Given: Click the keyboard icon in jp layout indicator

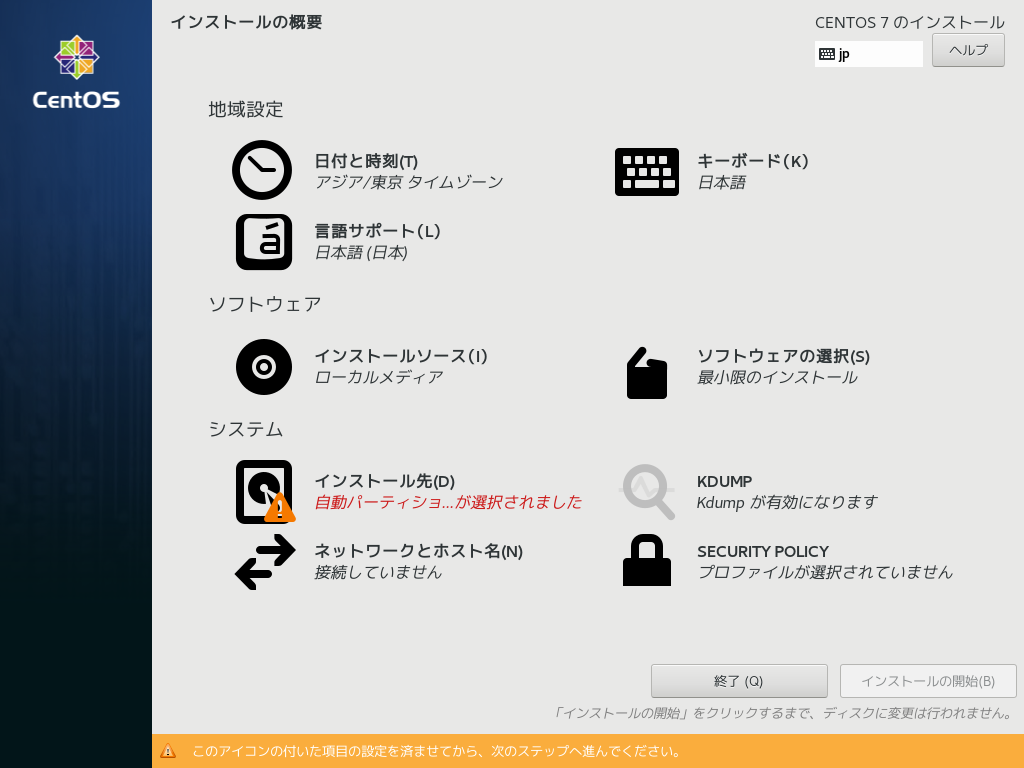Looking at the screenshot, I should pos(827,54).
